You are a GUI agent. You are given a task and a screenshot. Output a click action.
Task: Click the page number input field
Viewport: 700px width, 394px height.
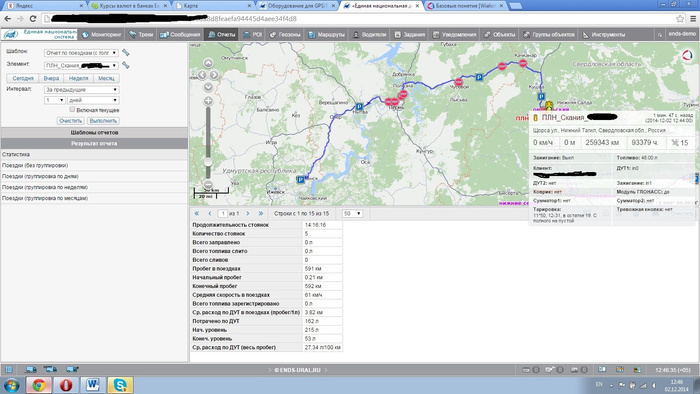[223, 214]
